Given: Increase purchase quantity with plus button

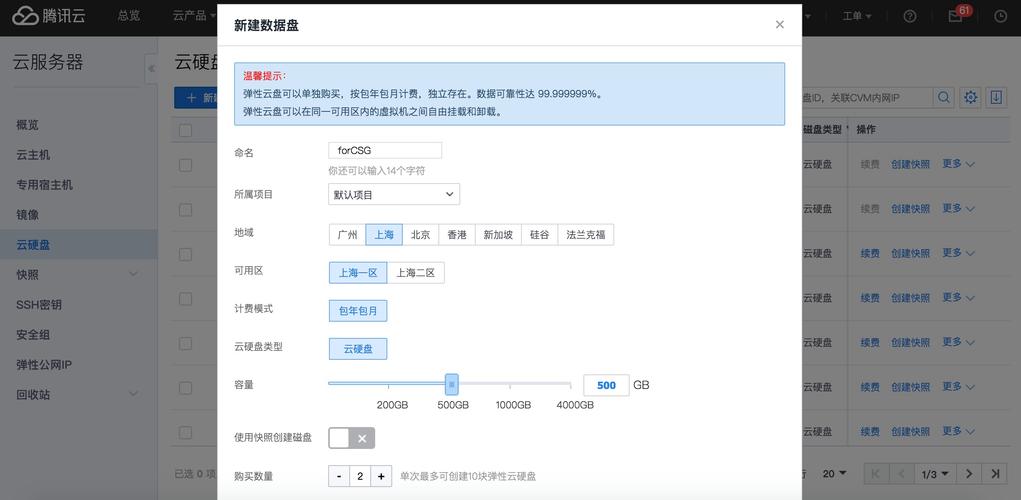Looking at the screenshot, I should tap(381, 477).
